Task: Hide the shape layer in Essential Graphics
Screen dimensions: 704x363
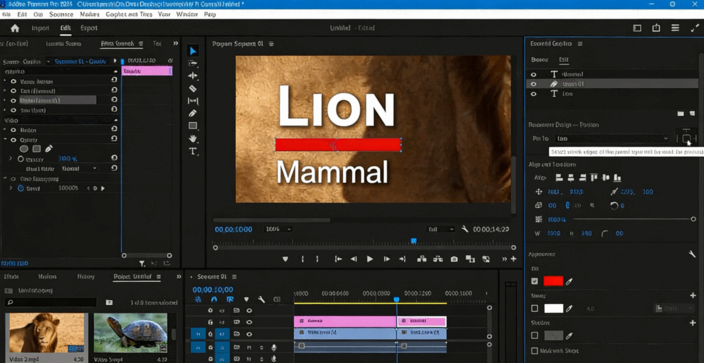Action: [x=533, y=84]
